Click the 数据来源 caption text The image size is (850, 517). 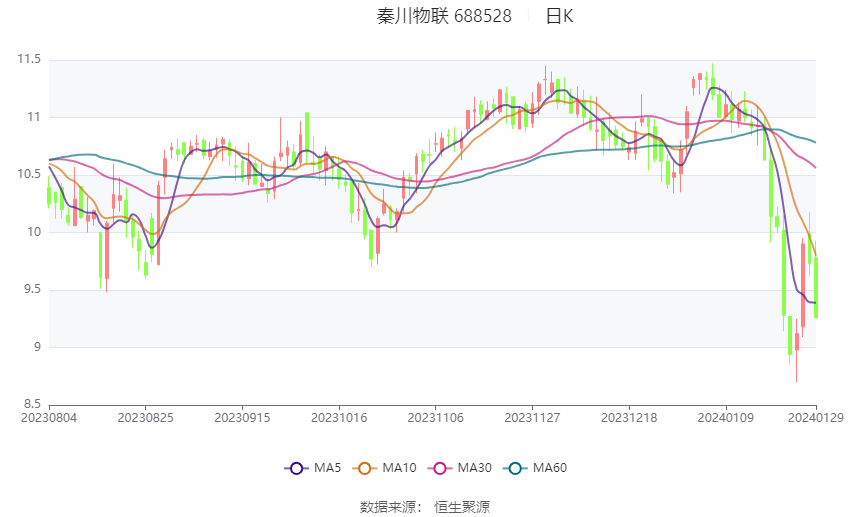[x=390, y=507]
